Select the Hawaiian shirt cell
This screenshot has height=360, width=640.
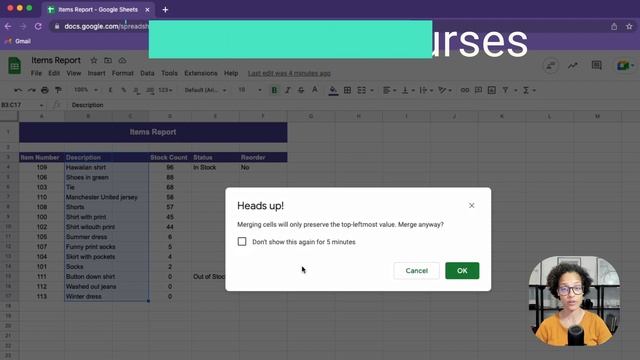(107, 167)
